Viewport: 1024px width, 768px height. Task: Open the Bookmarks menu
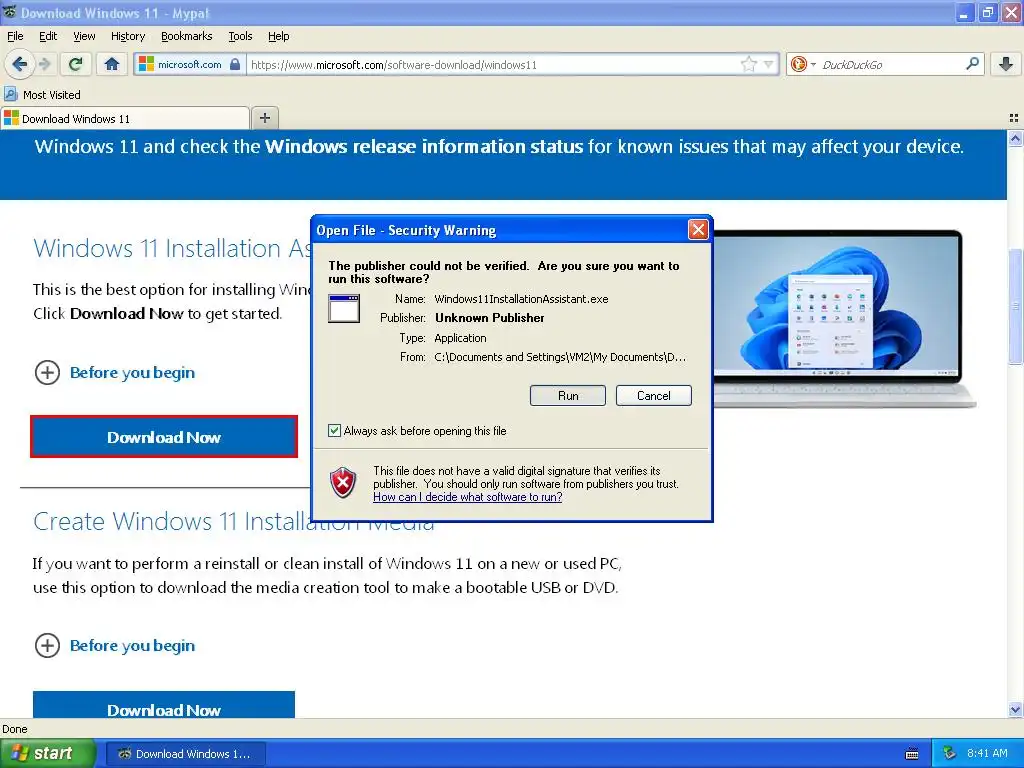pos(186,36)
